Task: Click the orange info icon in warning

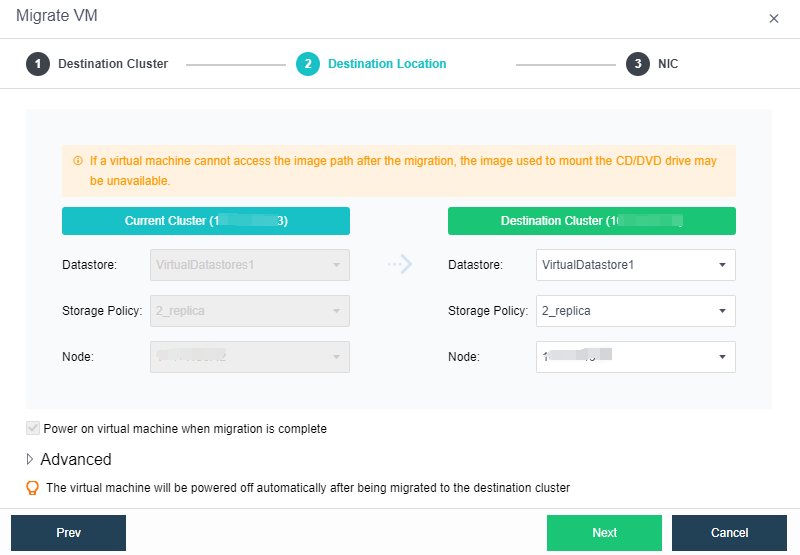Action: pos(78,161)
